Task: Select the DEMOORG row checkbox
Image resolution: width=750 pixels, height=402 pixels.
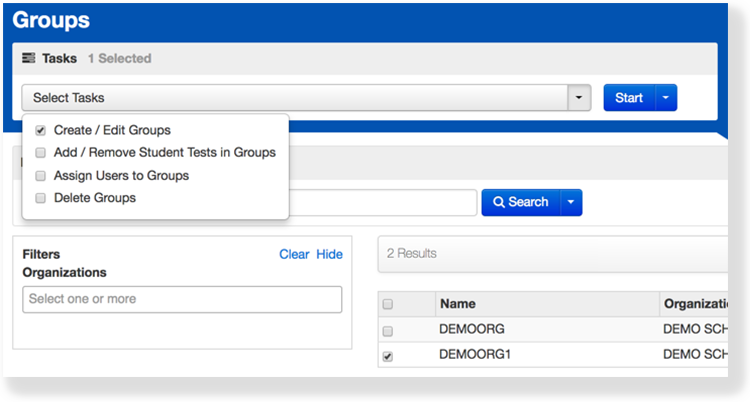Action: pyautogui.click(x=388, y=331)
